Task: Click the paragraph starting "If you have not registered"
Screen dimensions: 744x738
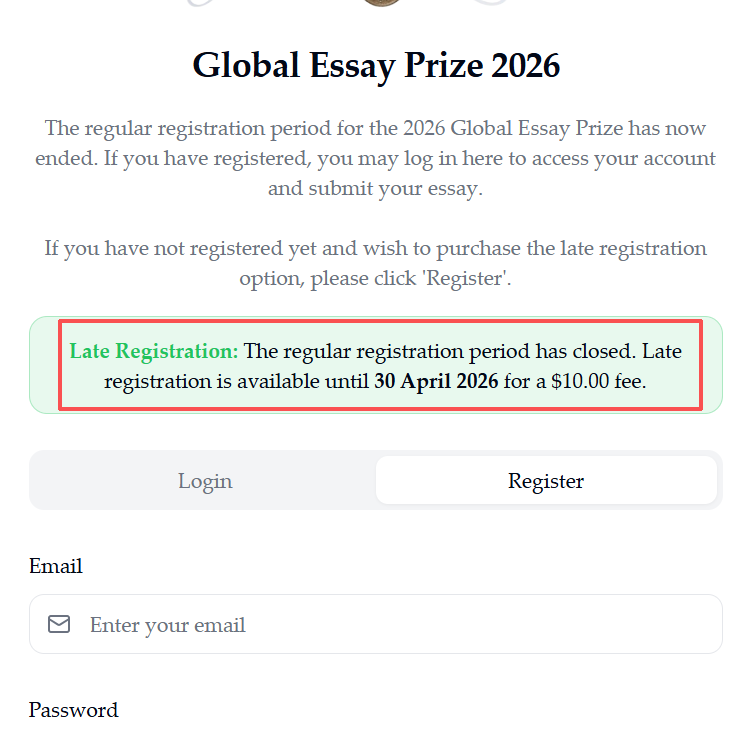Action: pyautogui.click(x=375, y=263)
